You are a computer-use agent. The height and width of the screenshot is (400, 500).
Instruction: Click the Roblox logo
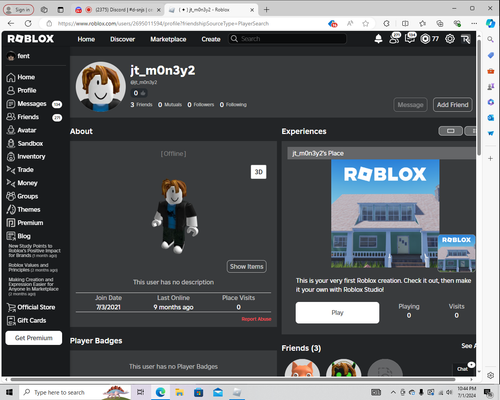31,39
